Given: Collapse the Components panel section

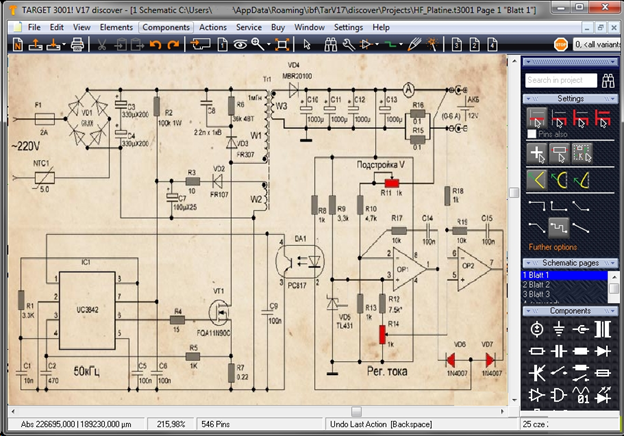Looking at the screenshot, I should pos(570,311).
